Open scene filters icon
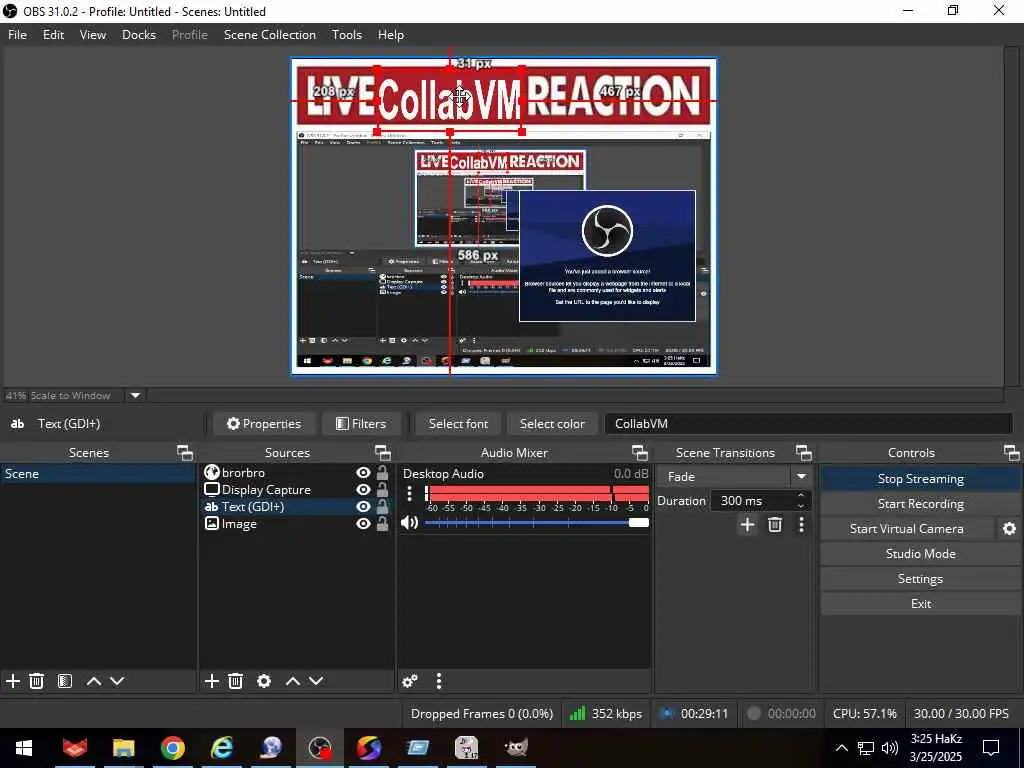This screenshot has height=768, width=1024. 65,681
